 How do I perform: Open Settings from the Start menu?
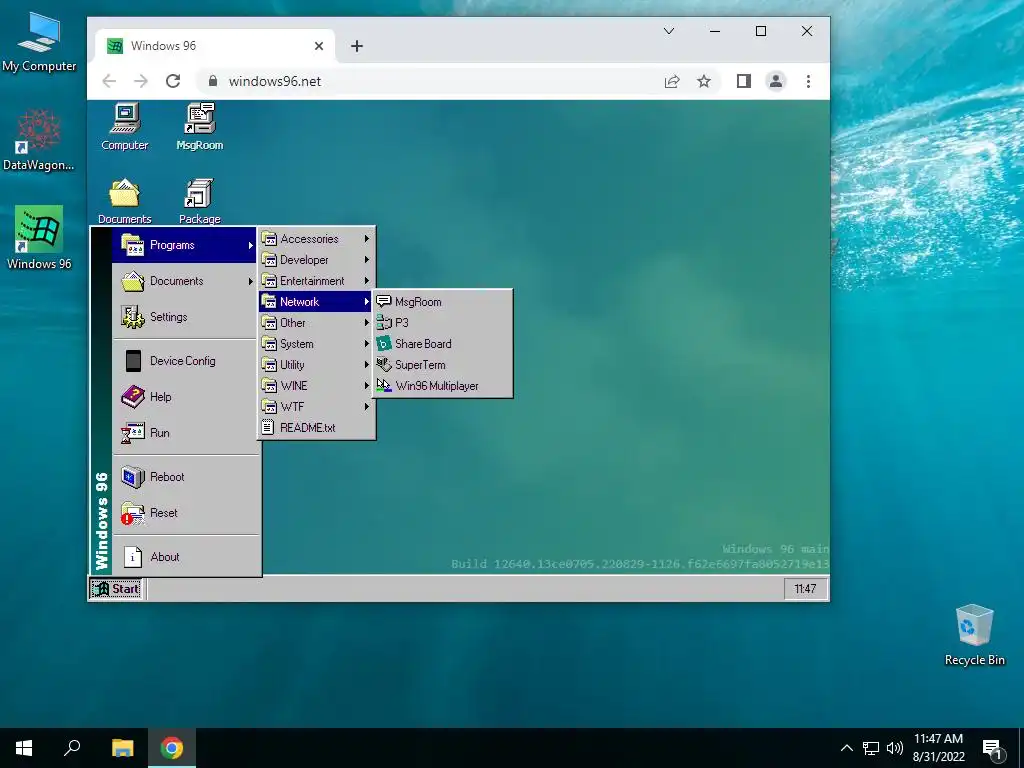(184, 317)
